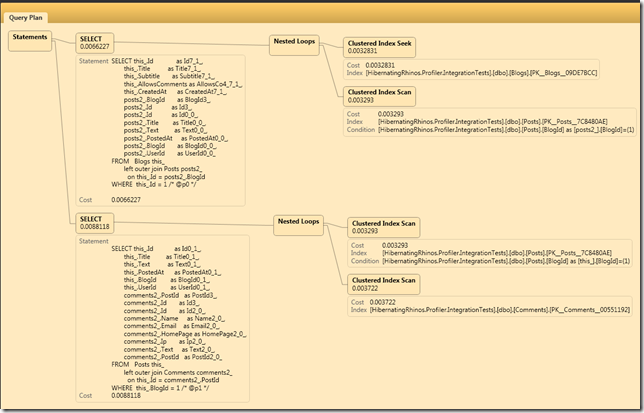Image resolution: width=644 pixels, height=413 pixels.
Task: Click the Cost 0.003722 detail value
Action: click(x=383, y=302)
